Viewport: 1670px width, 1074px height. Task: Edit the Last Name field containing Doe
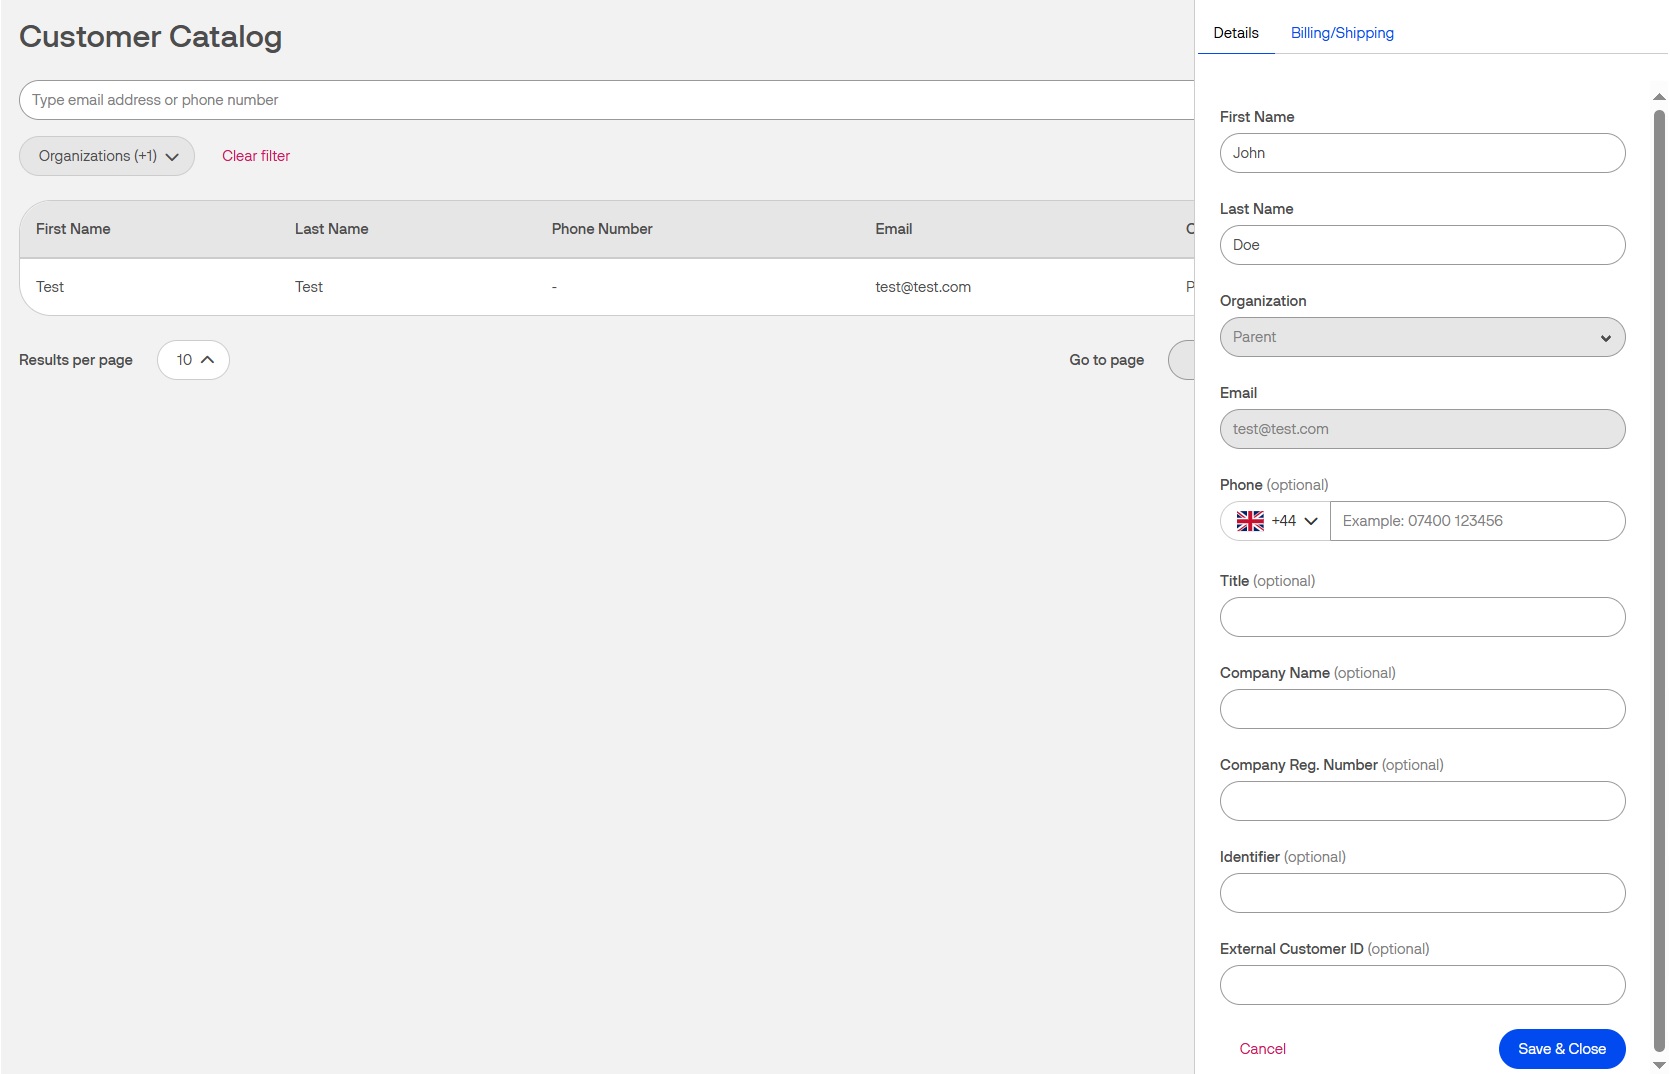click(x=1421, y=245)
